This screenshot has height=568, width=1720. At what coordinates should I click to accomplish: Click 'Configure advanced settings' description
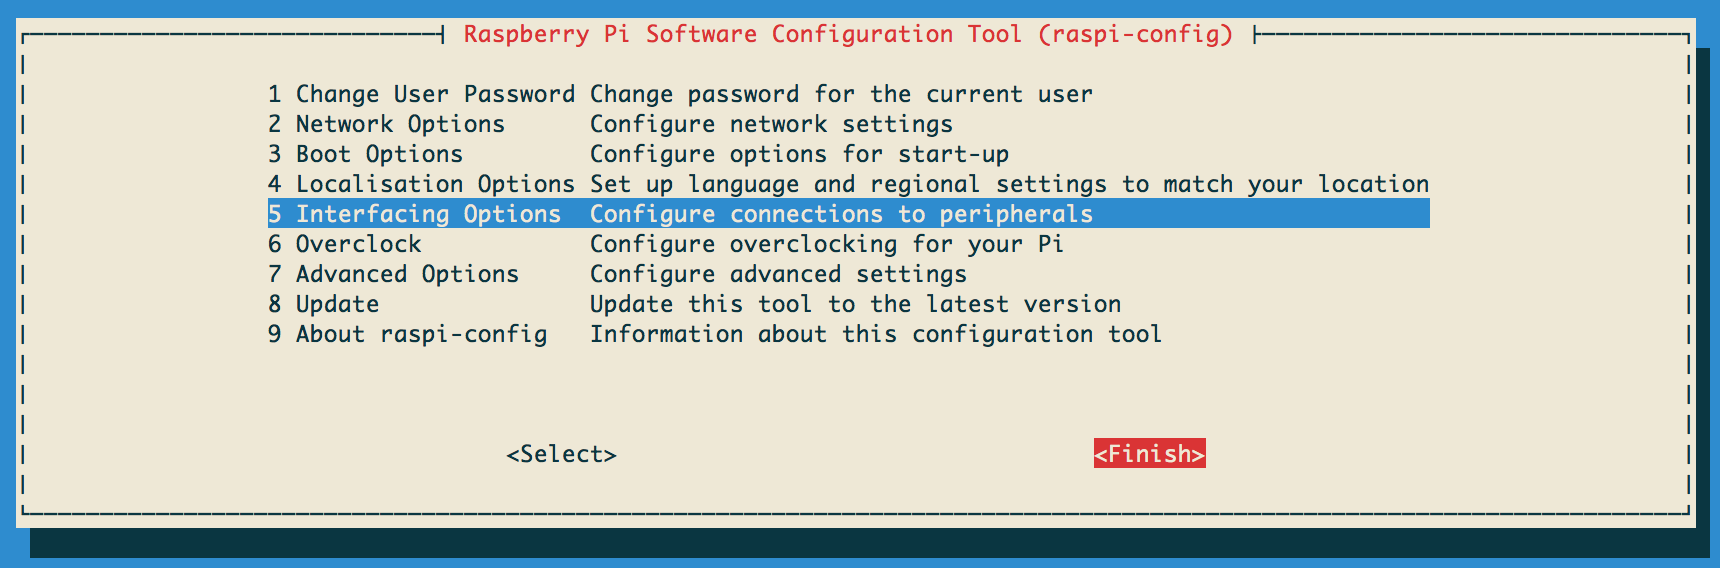tap(778, 274)
